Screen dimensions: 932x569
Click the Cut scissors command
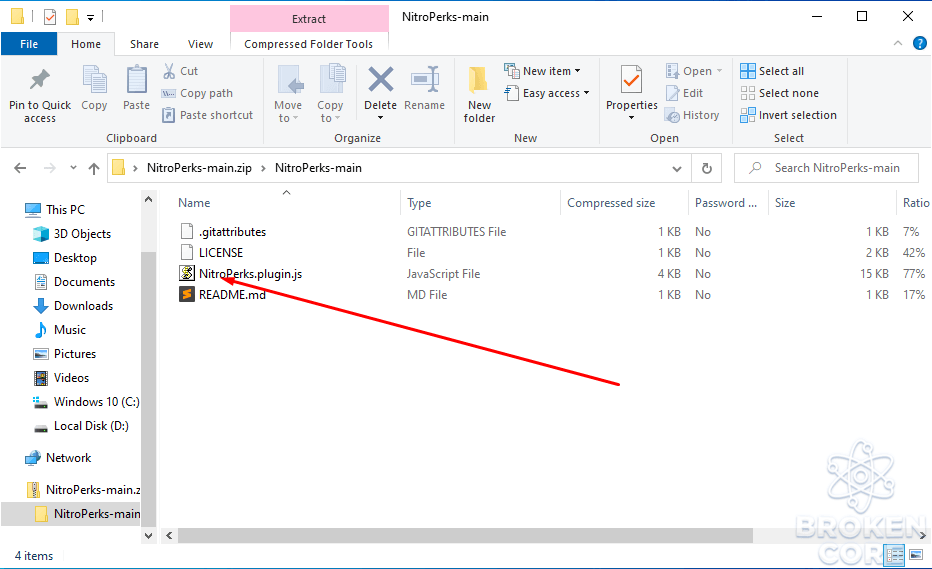click(x=180, y=71)
